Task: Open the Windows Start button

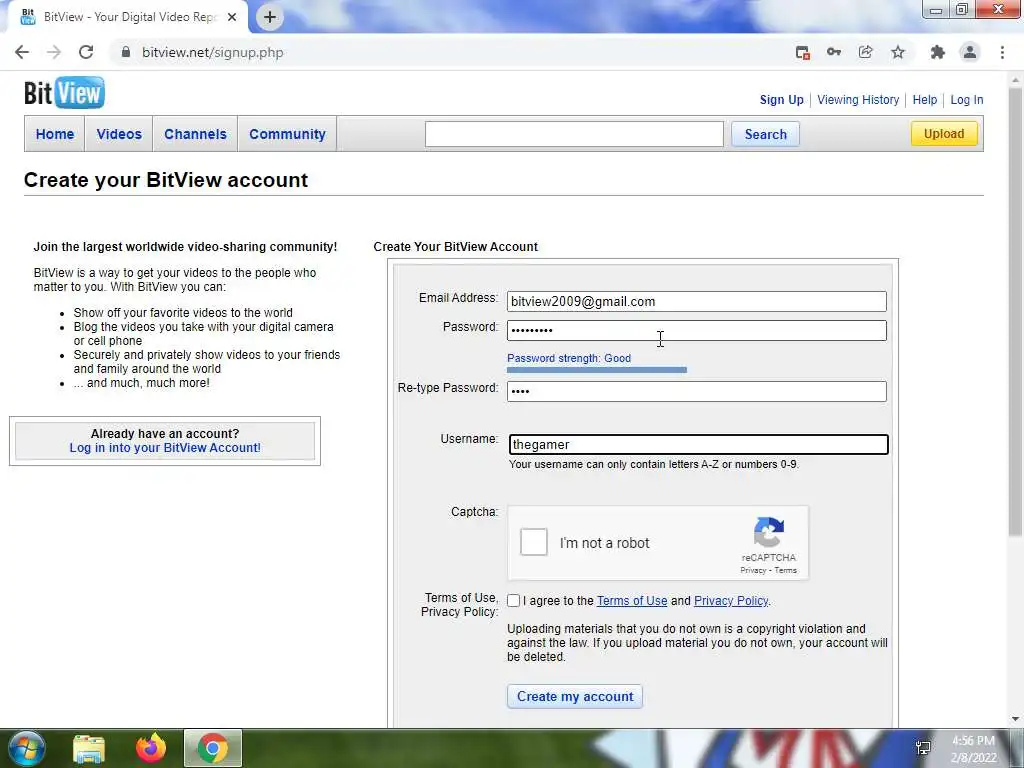Action: click(x=27, y=748)
